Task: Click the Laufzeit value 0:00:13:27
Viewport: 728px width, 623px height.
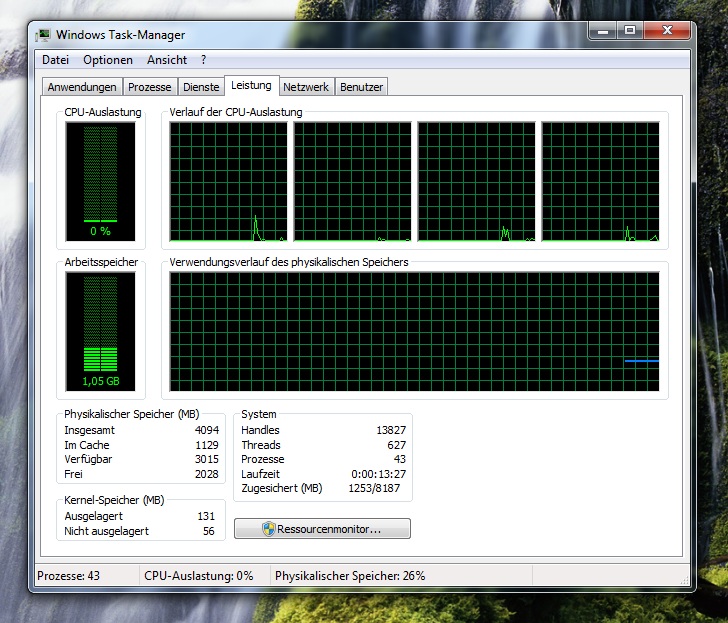Action: [378, 474]
